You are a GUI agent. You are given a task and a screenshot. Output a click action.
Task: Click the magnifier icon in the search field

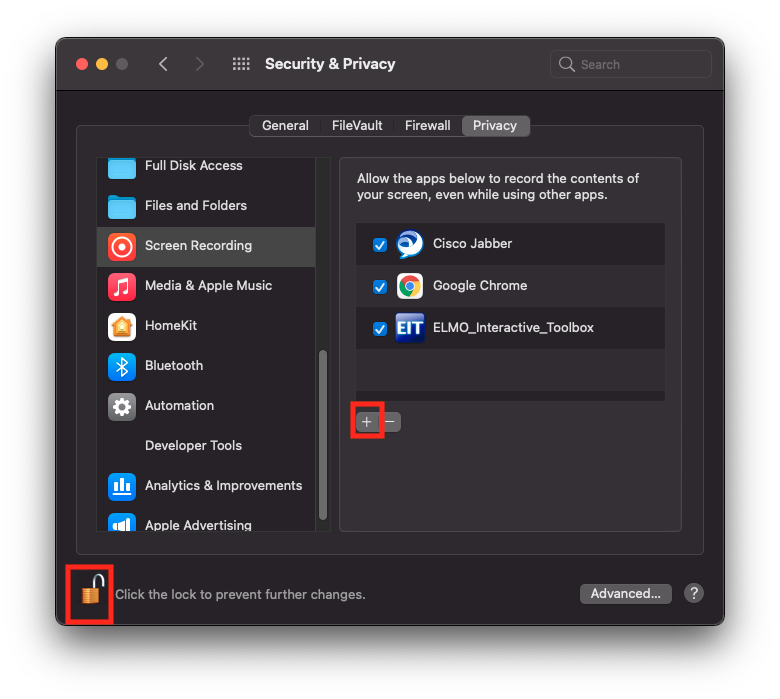566,64
